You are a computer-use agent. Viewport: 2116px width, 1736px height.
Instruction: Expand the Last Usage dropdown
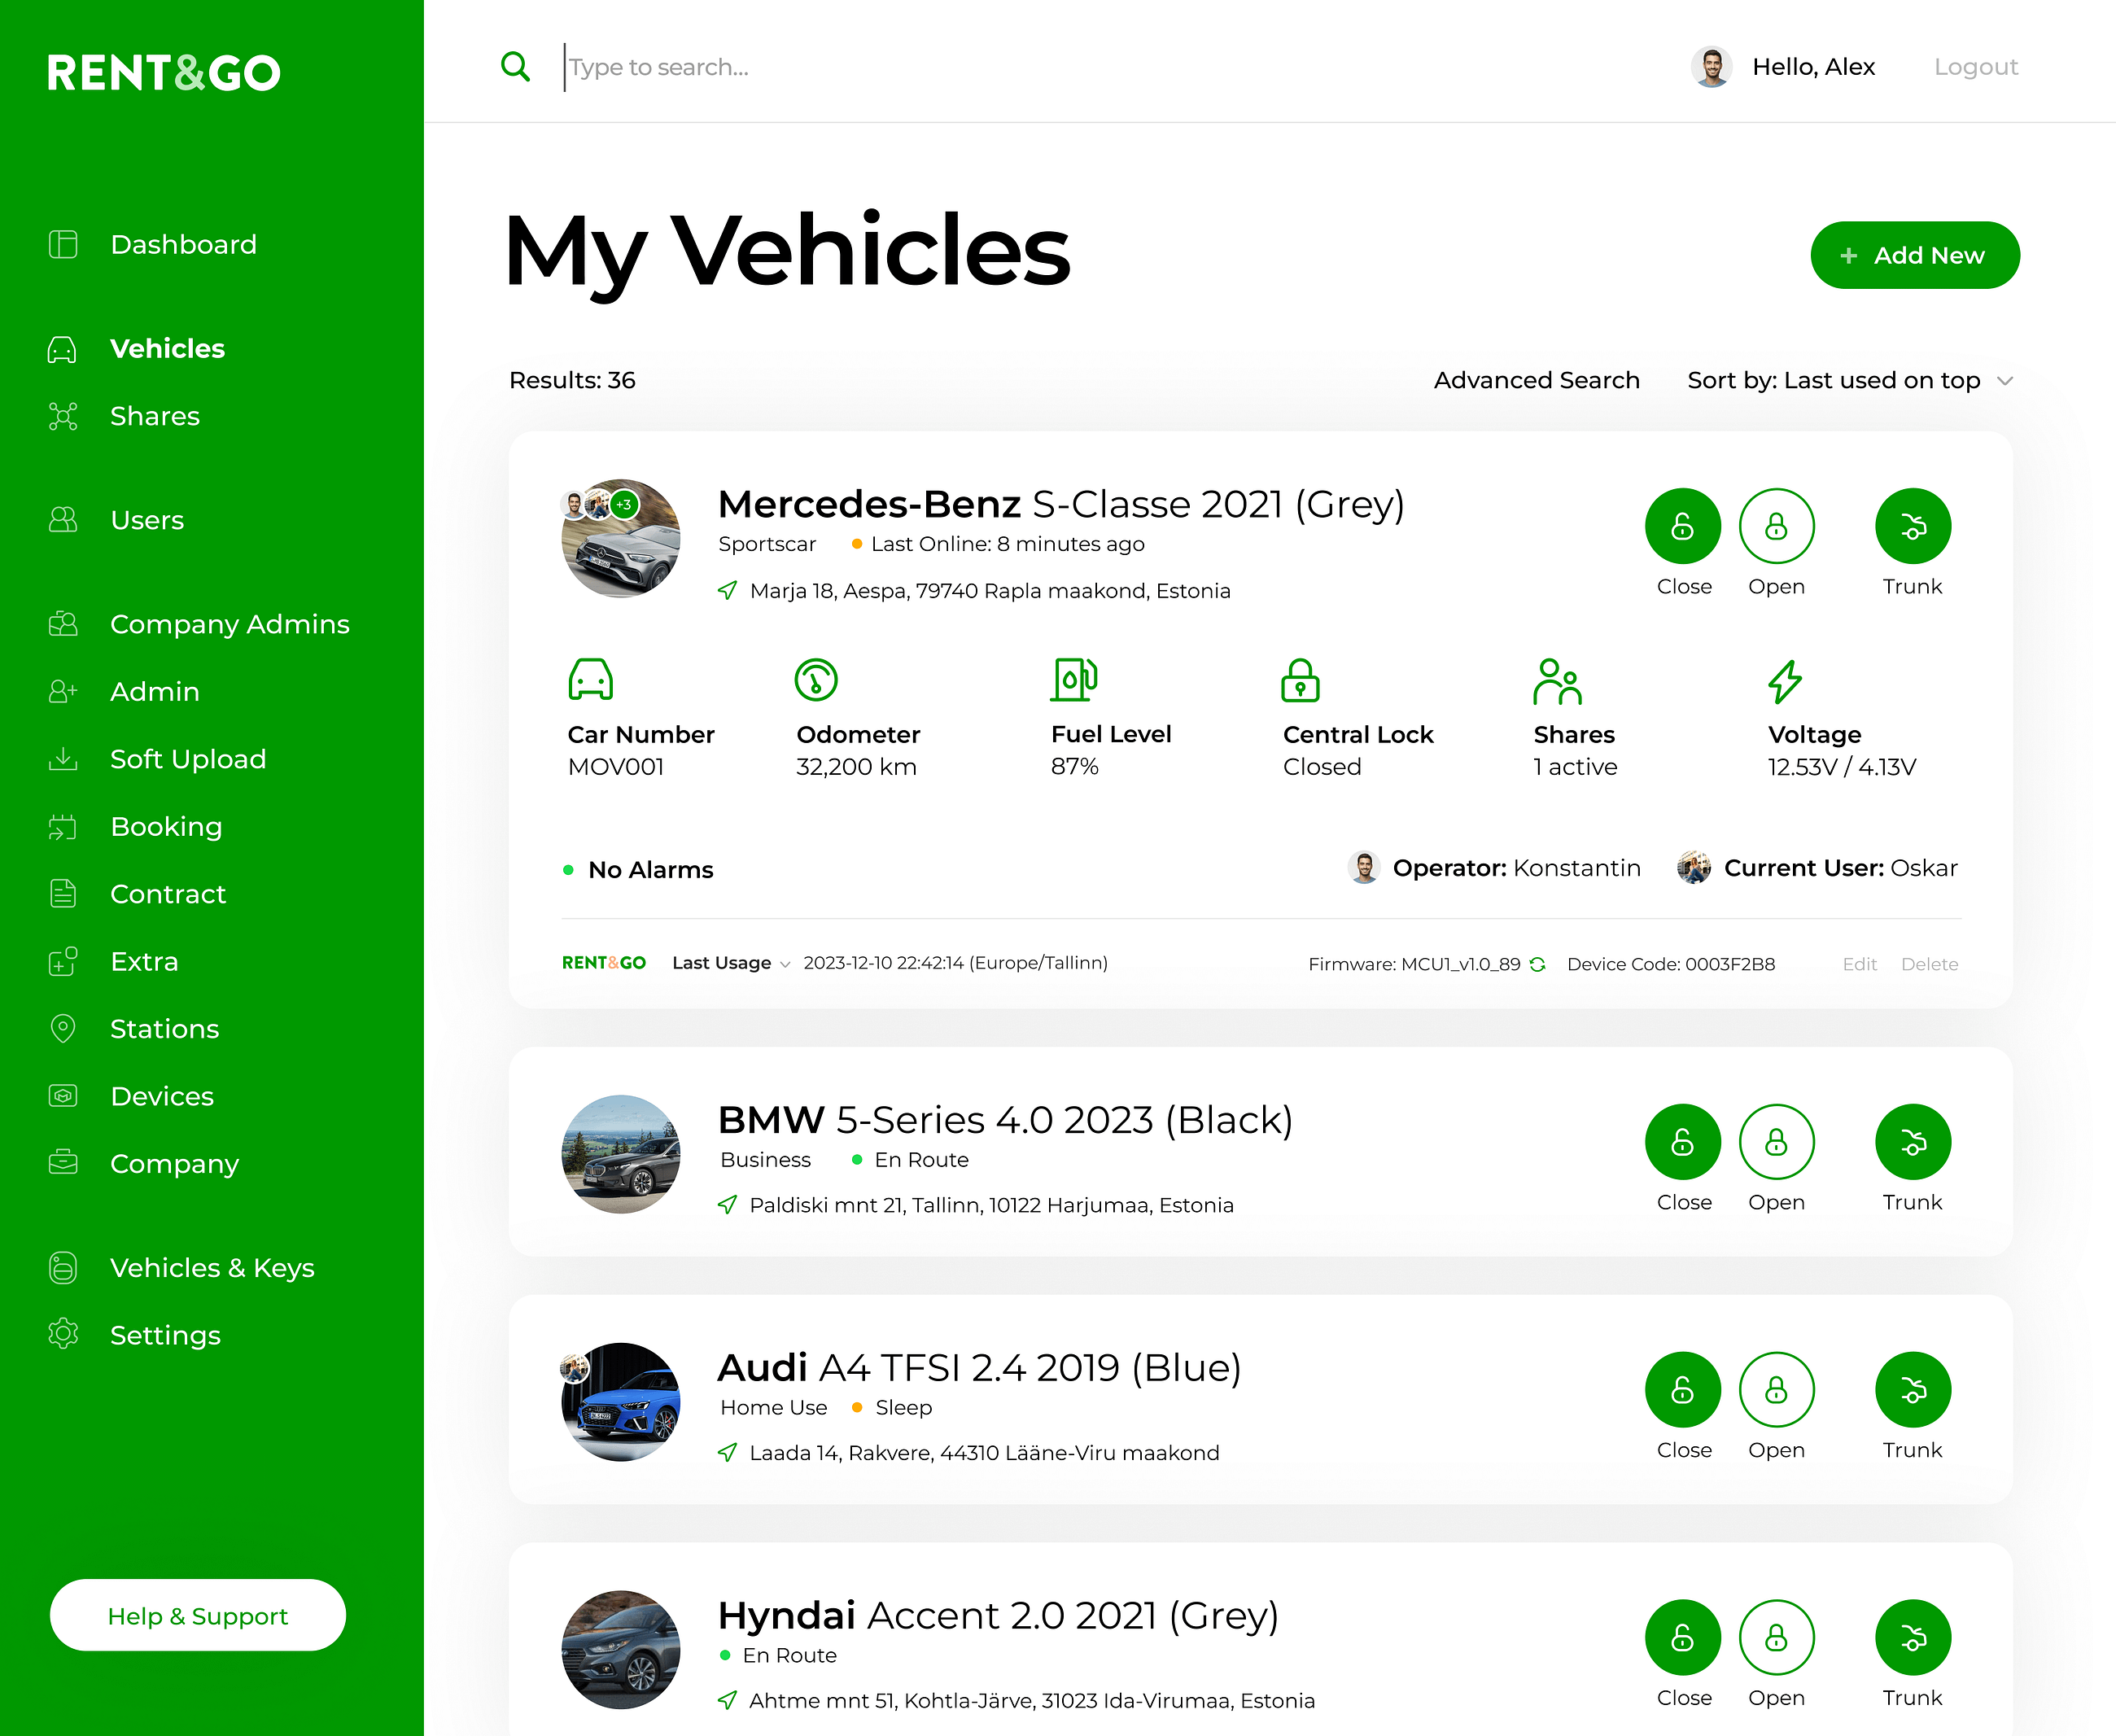coord(731,963)
